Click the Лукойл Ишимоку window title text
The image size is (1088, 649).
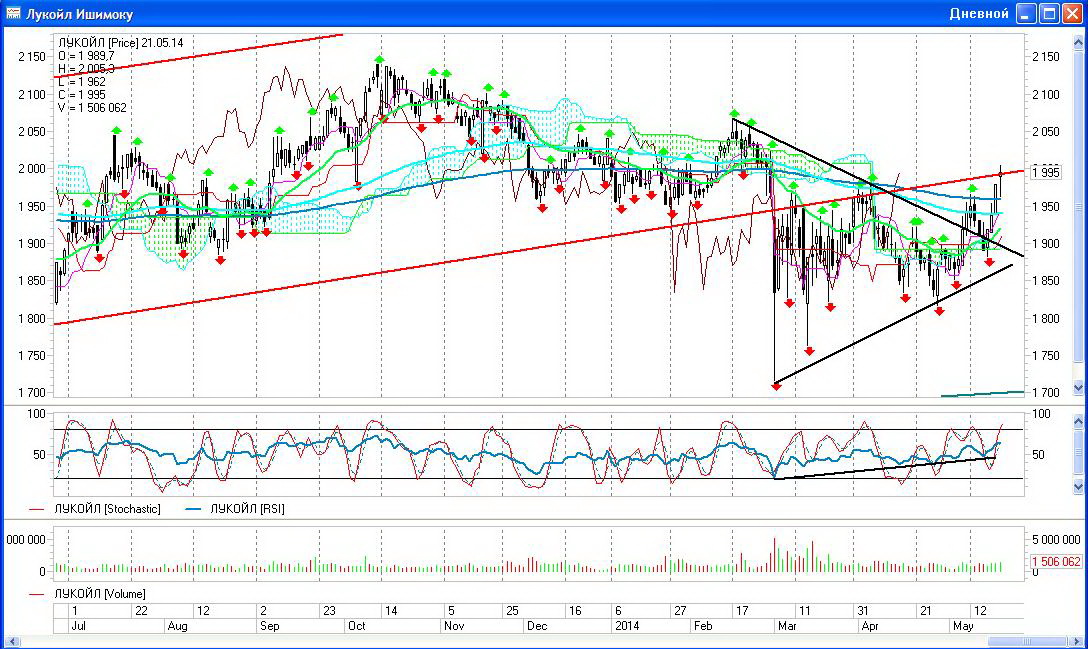[80, 14]
